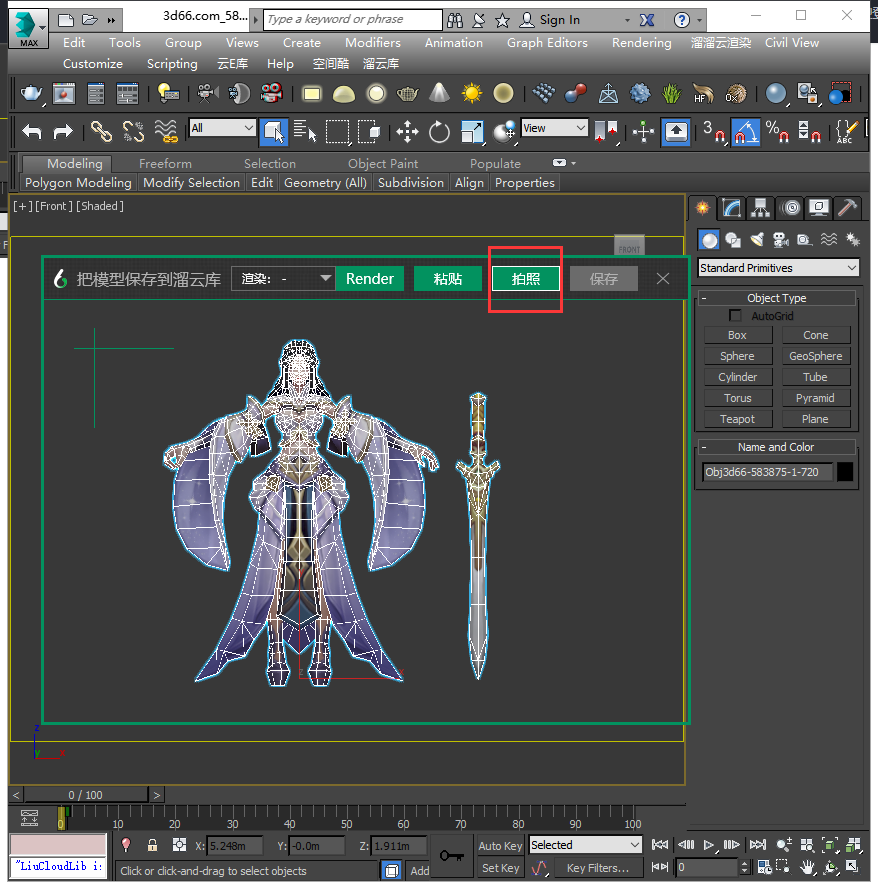
Task: Open the Rendering menu
Action: pos(642,43)
